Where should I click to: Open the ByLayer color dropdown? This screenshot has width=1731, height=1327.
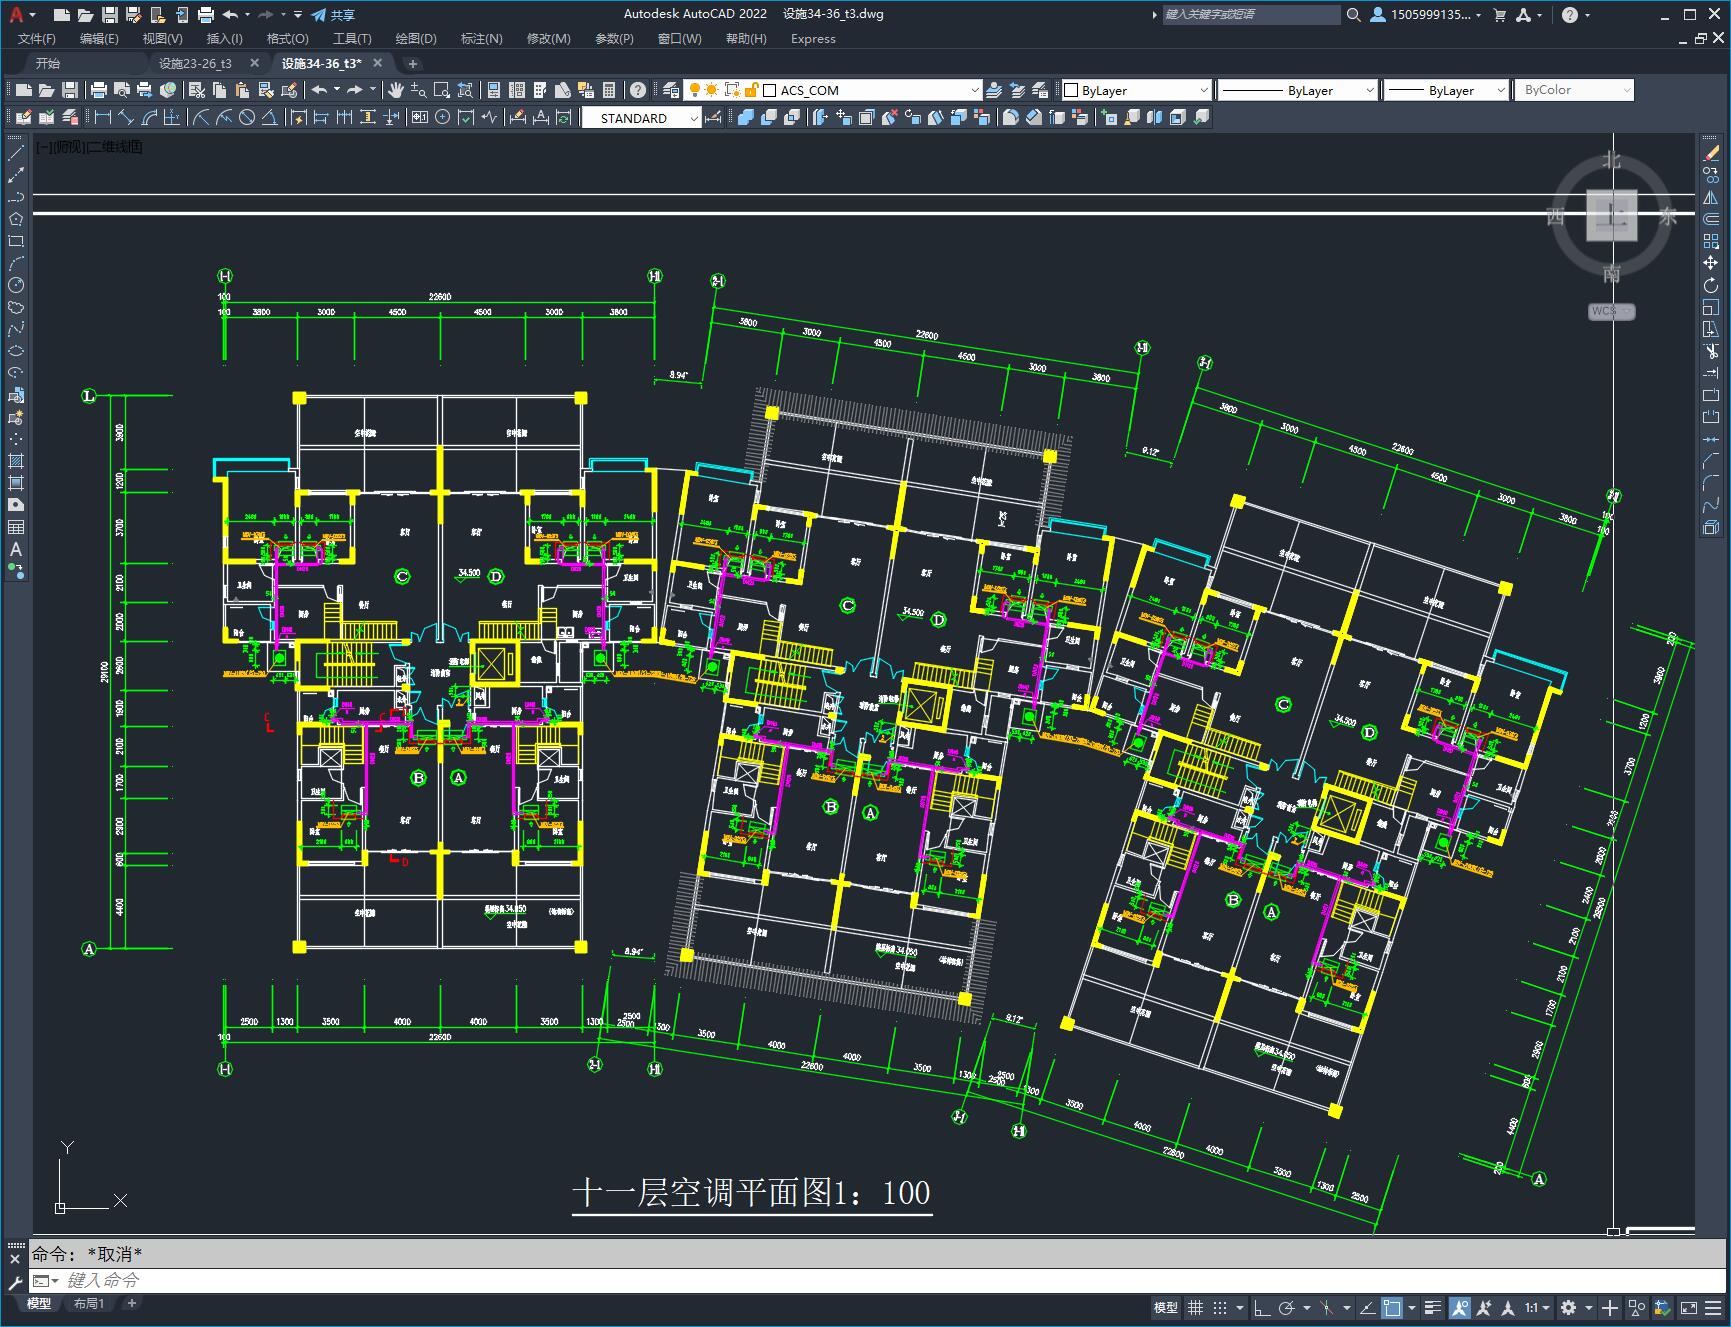point(1203,90)
